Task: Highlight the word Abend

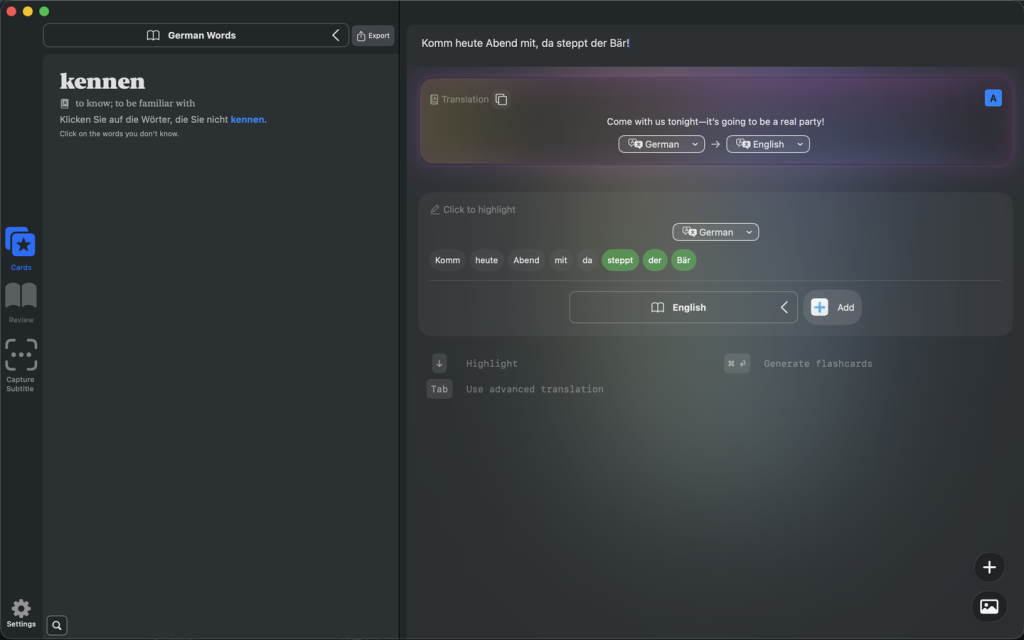Action: (x=526, y=261)
